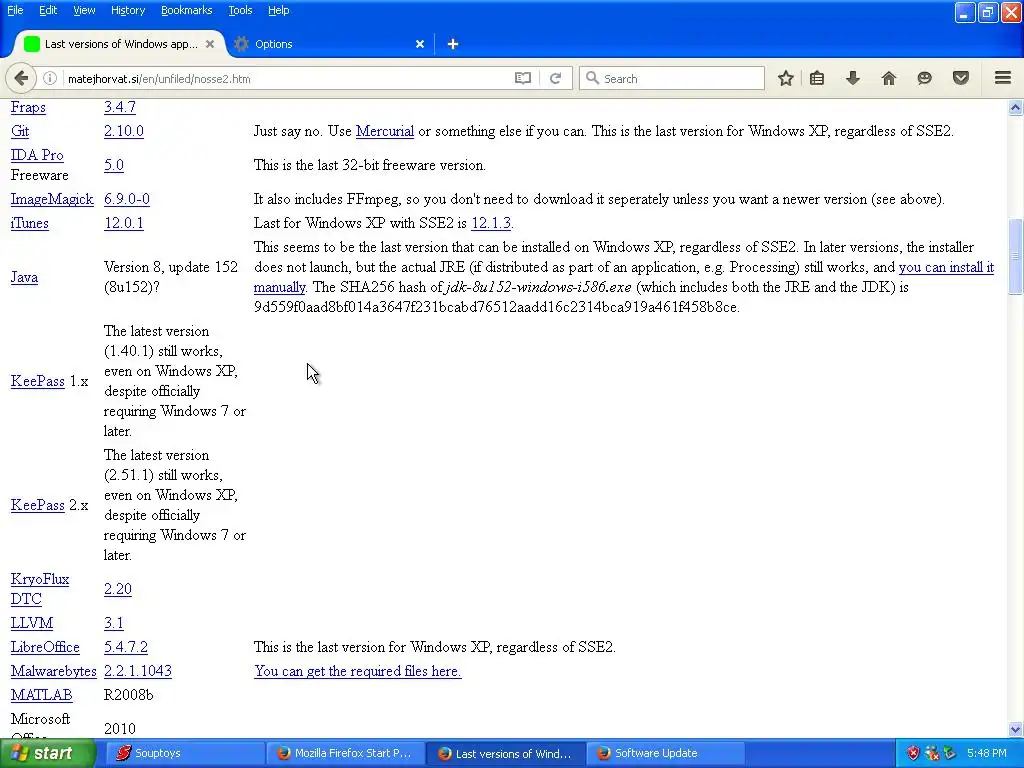Click the green favicon of the first tab
The image size is (1024, 768).
tap(31, 44)
